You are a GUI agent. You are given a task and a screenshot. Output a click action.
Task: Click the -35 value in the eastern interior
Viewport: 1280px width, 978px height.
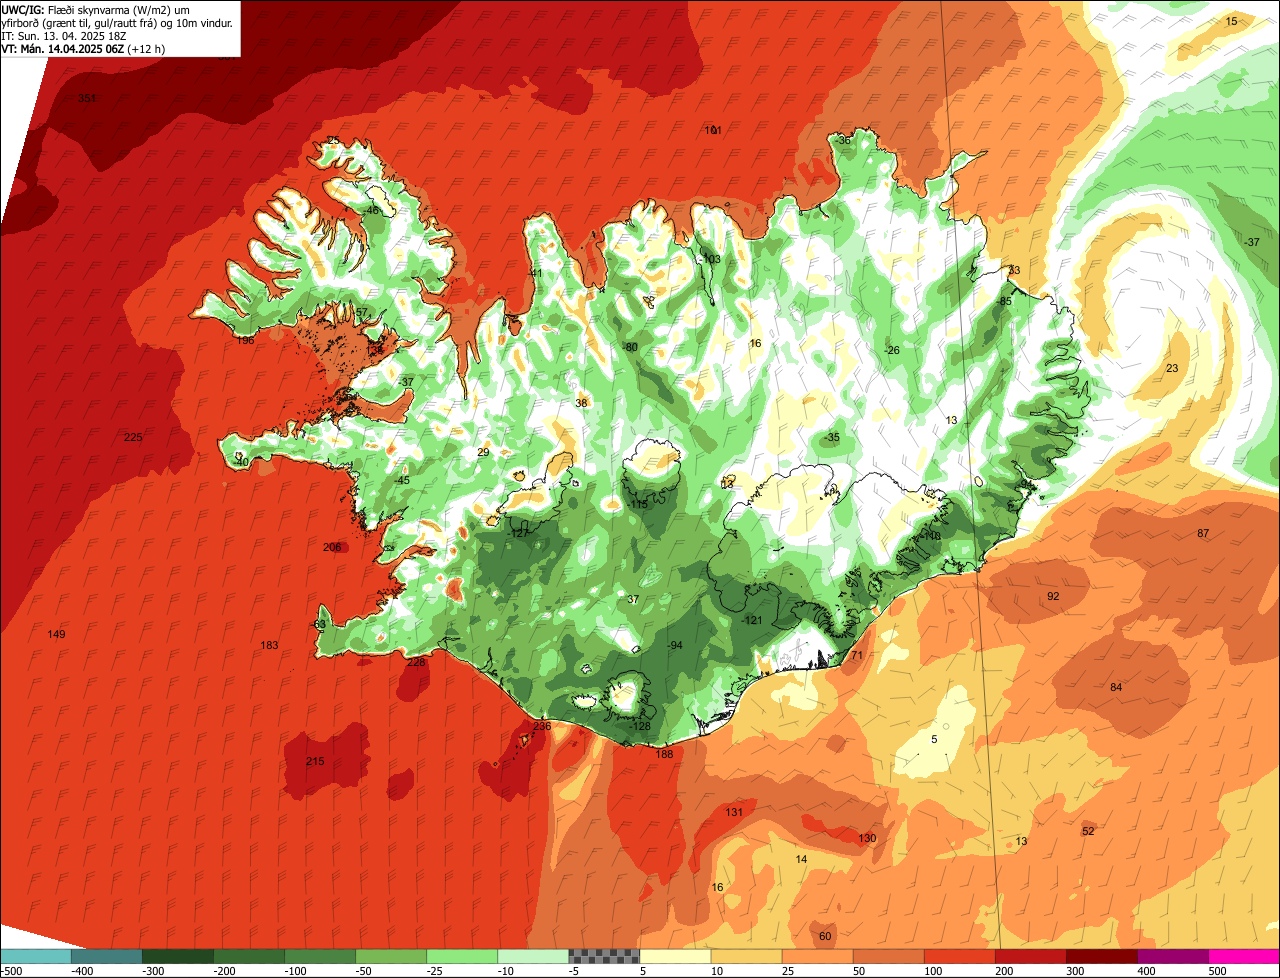tap(831, 438)
